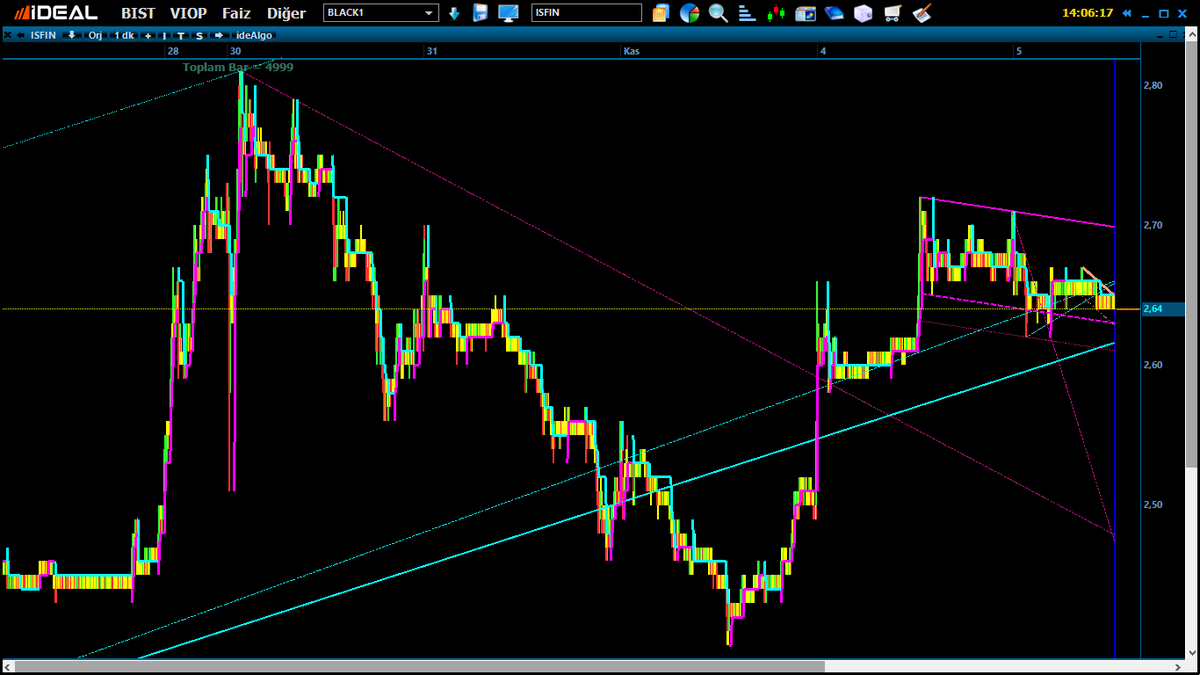The width and height of the screenshot is (1200, 675).
Task: Click the ideAlgo button
Action: pyautogui.click(x=254, y=35)
